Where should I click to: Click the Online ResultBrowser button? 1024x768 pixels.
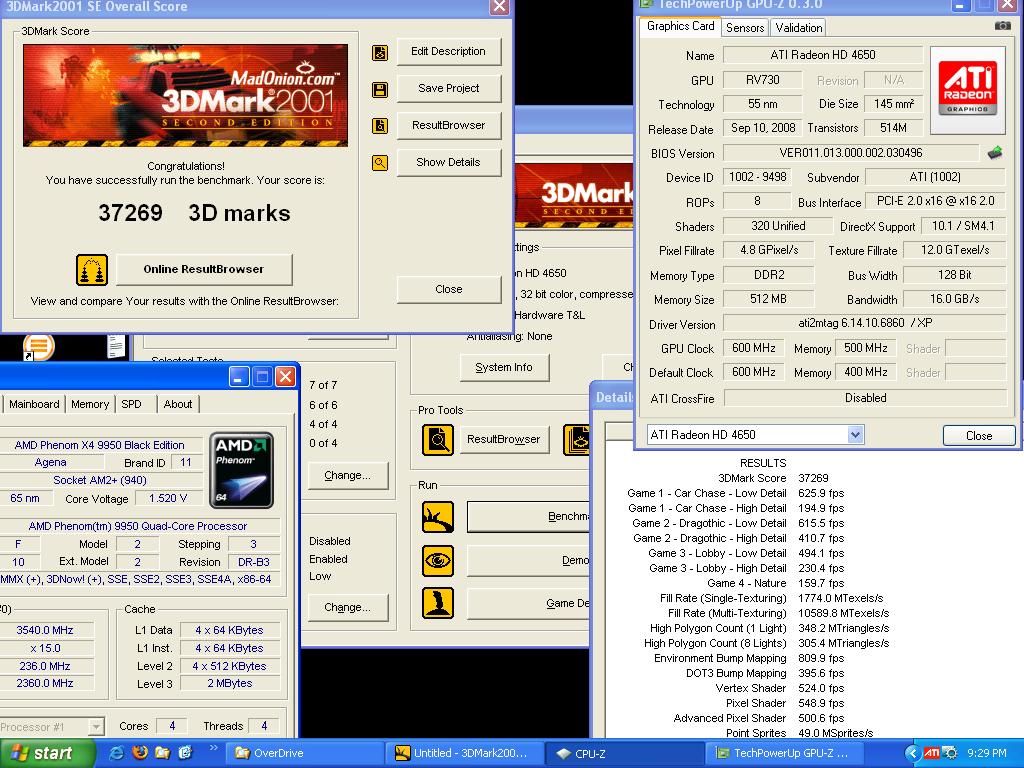coord(204,269)
